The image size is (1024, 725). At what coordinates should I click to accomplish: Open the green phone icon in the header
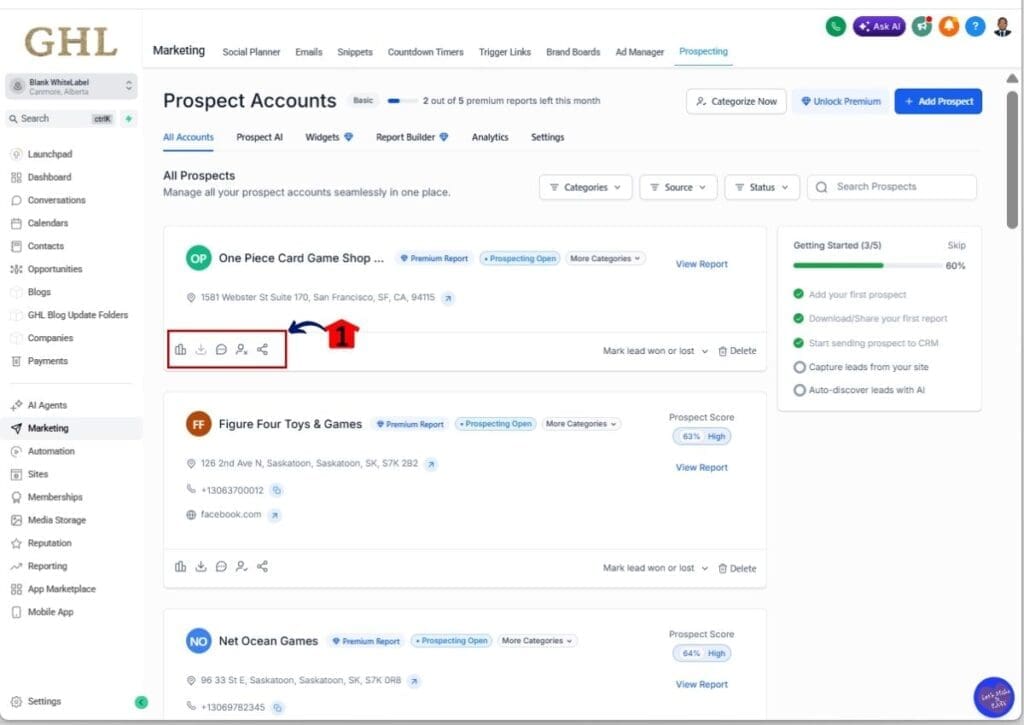pyautogui.click(x=836, y=26)
